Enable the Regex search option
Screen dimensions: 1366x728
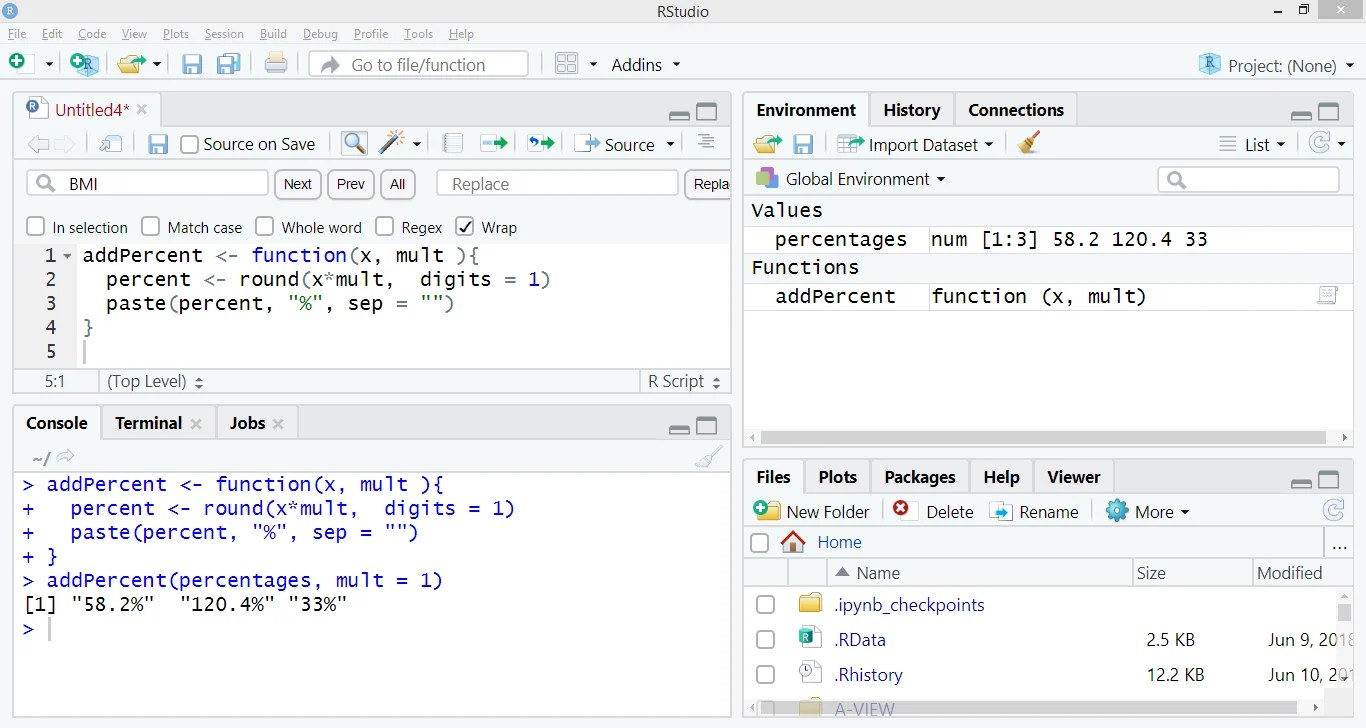tap(384, 226)
